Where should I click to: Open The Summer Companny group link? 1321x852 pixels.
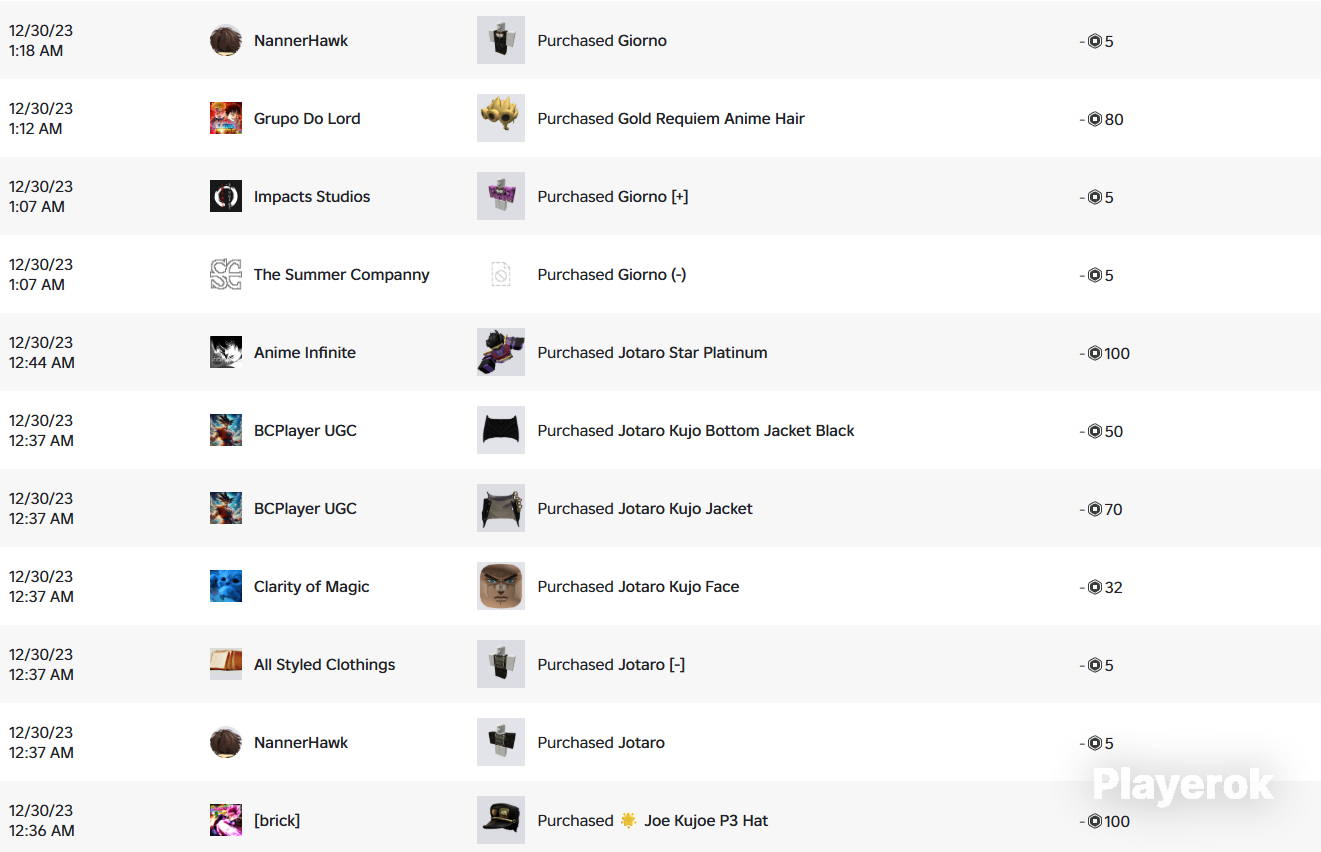click(342, 275)
